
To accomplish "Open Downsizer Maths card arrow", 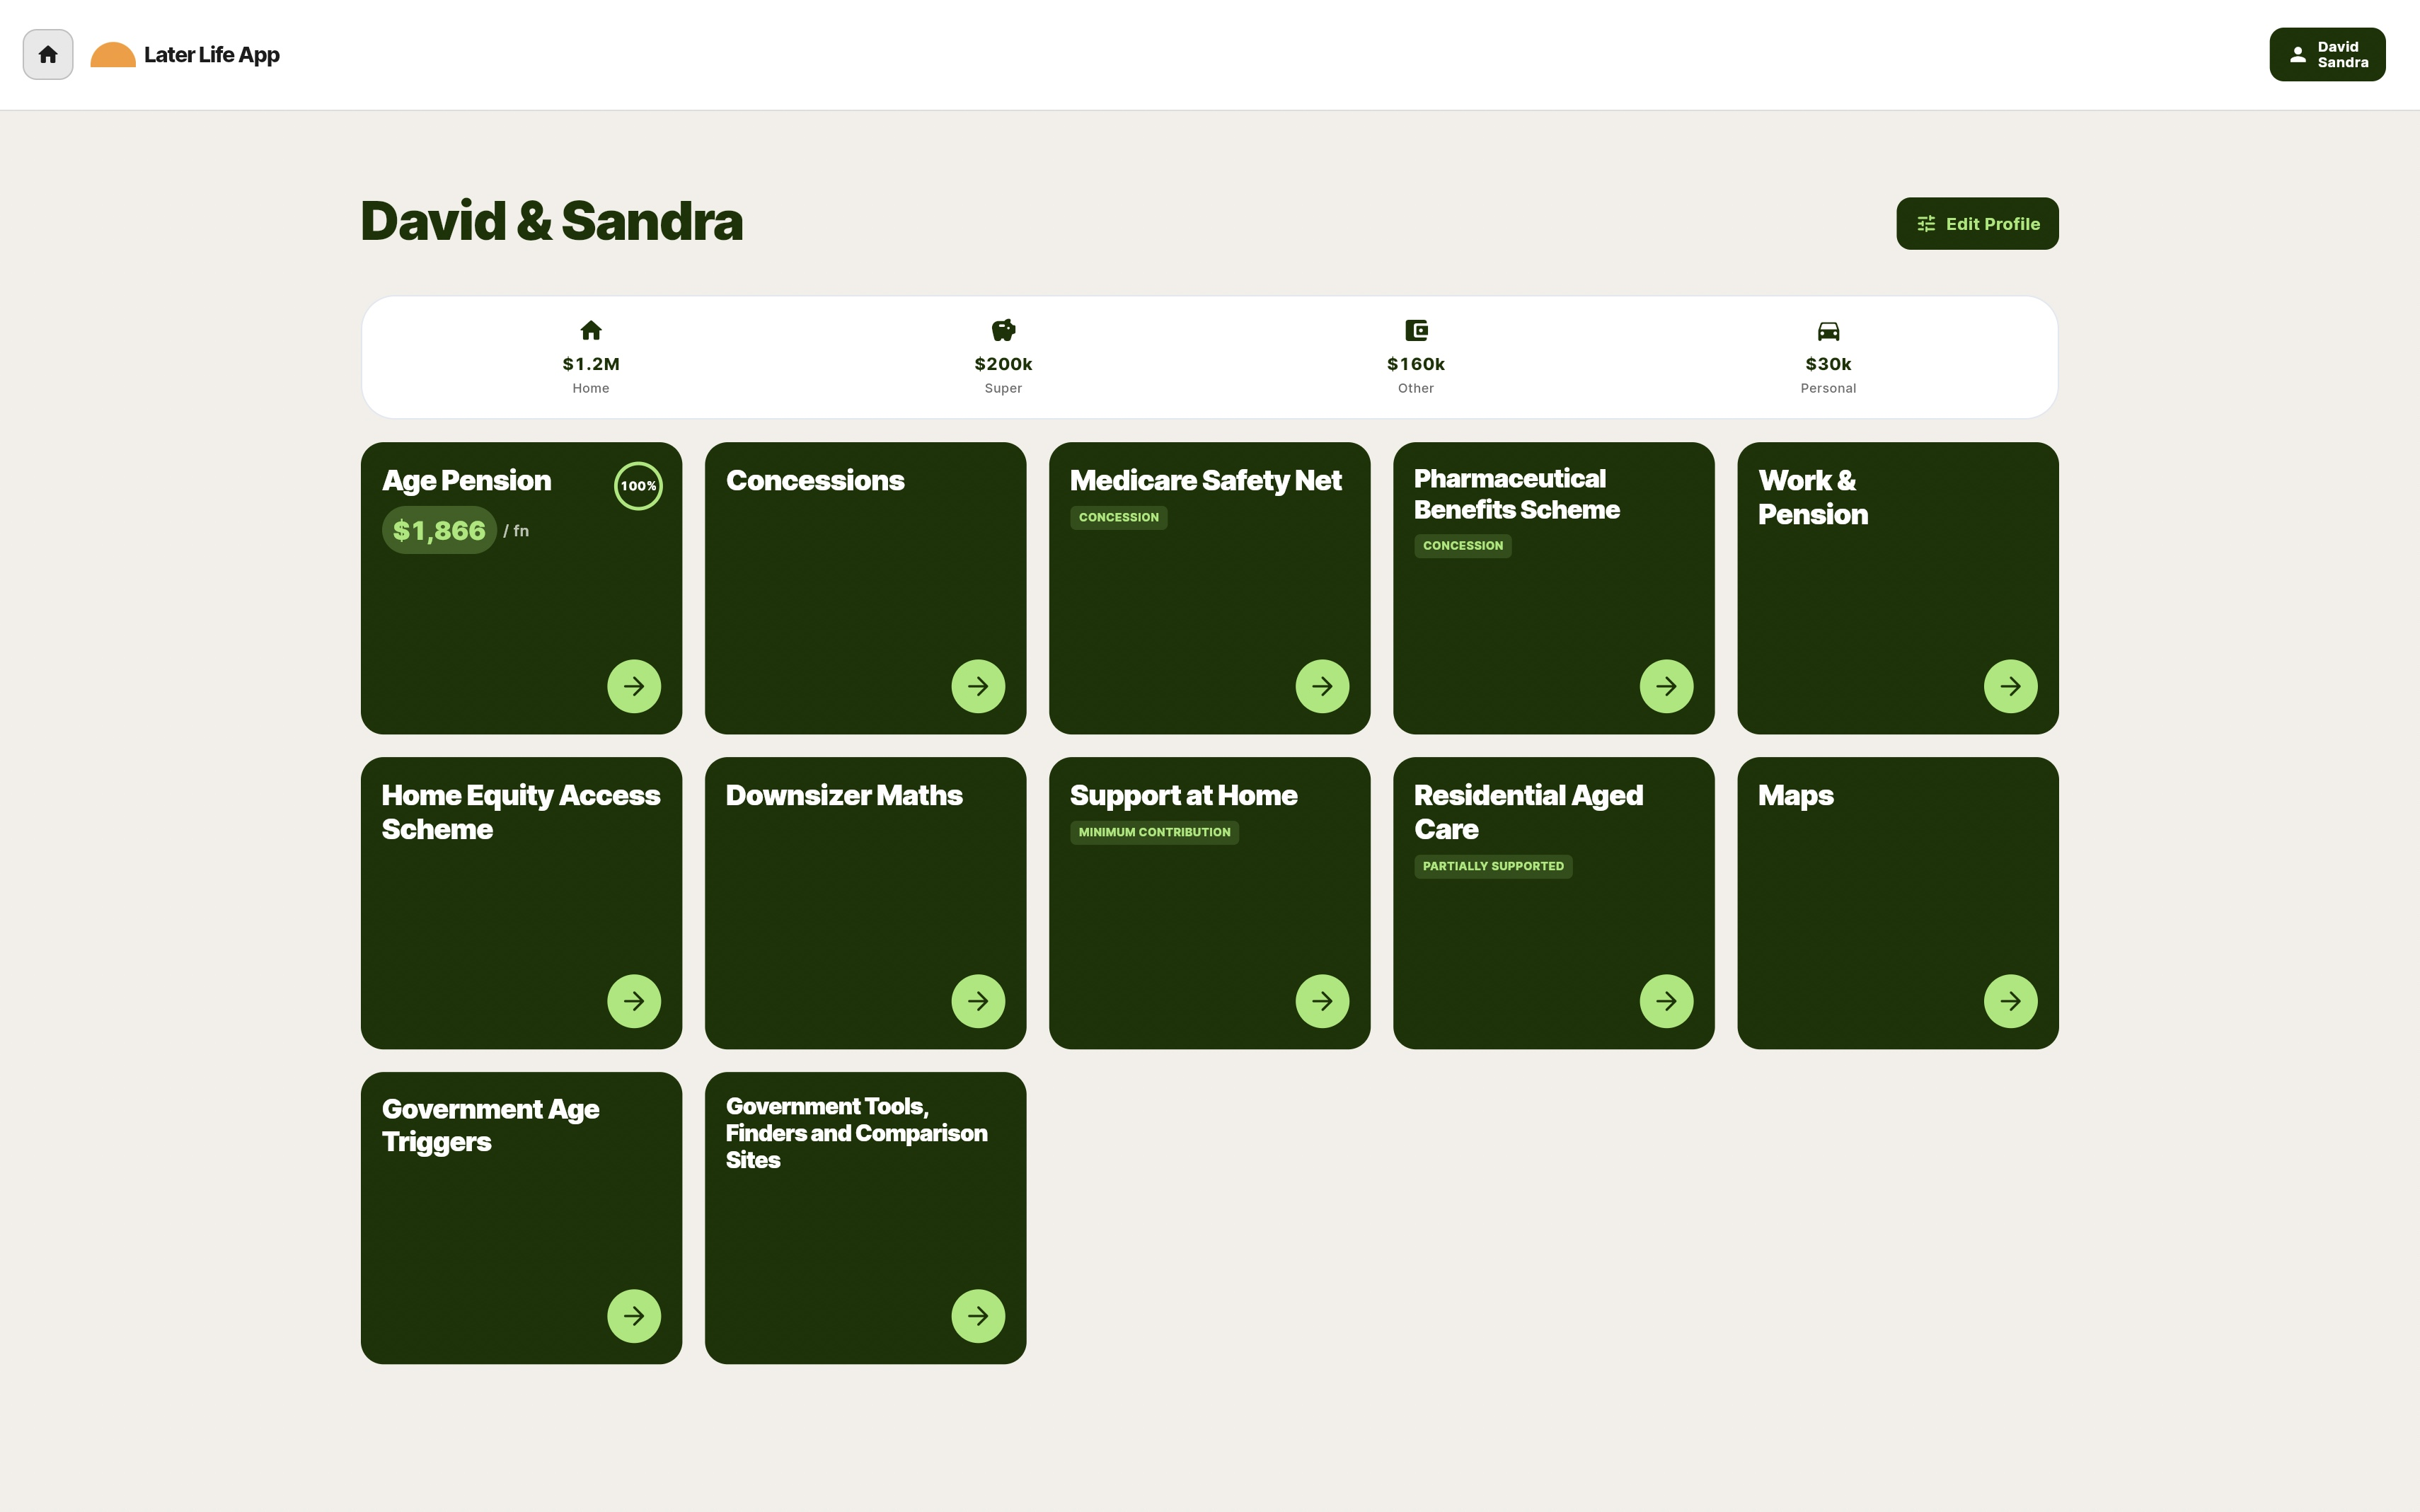I will click(x=978, y=1001).
